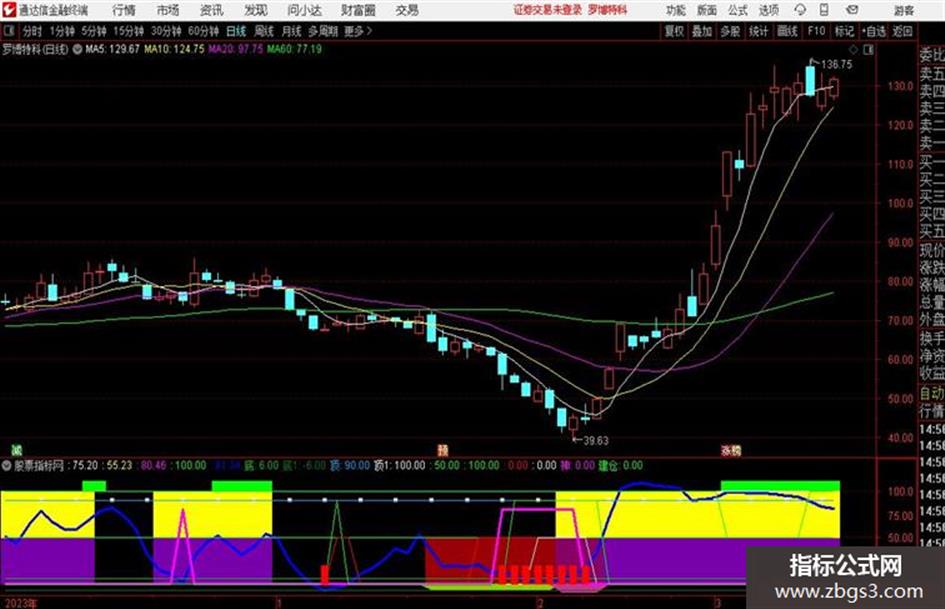This screenshot has width=945, height=609.
Task: Click the 顶: 90.00 indicator value
Action: tap(350, 466)
